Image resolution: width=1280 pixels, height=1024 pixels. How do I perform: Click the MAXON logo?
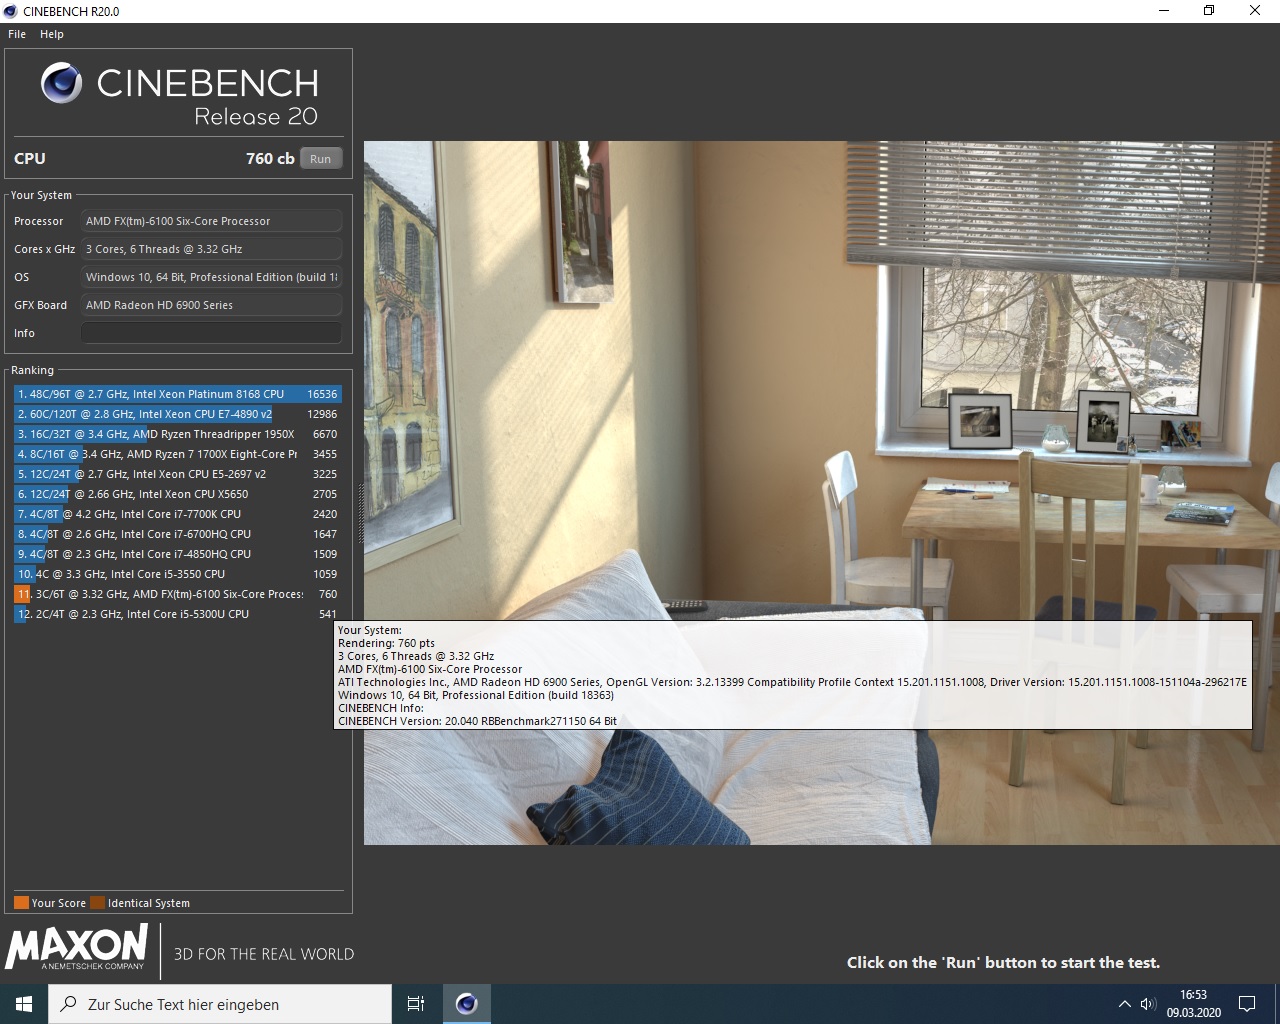click(x=77, y=947)
